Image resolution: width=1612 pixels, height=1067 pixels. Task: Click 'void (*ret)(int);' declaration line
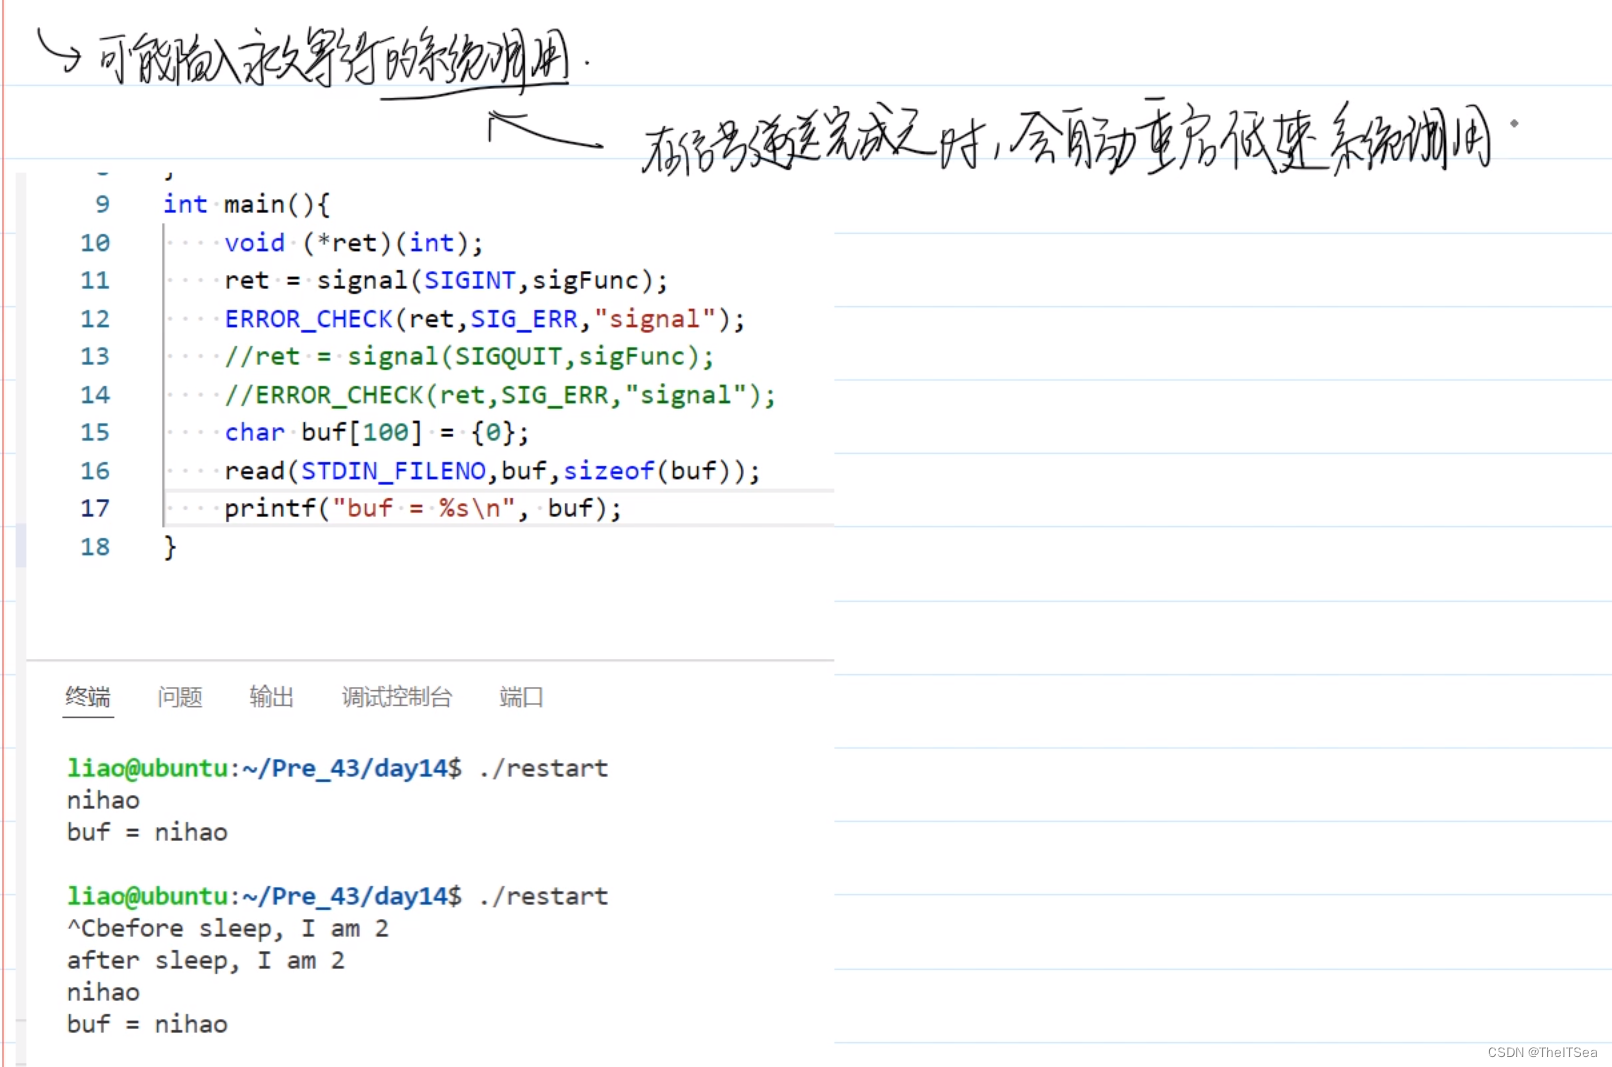354,243
